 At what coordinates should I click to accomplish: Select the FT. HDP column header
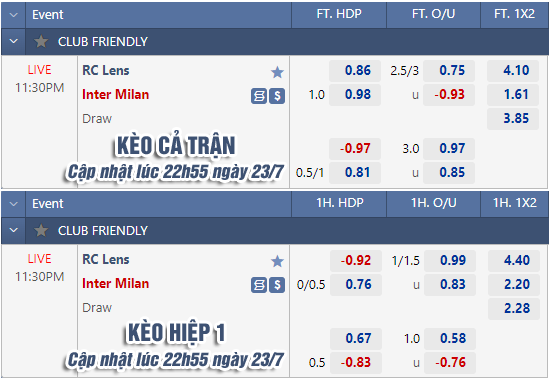pyautogui.click(x=339, y=14)
